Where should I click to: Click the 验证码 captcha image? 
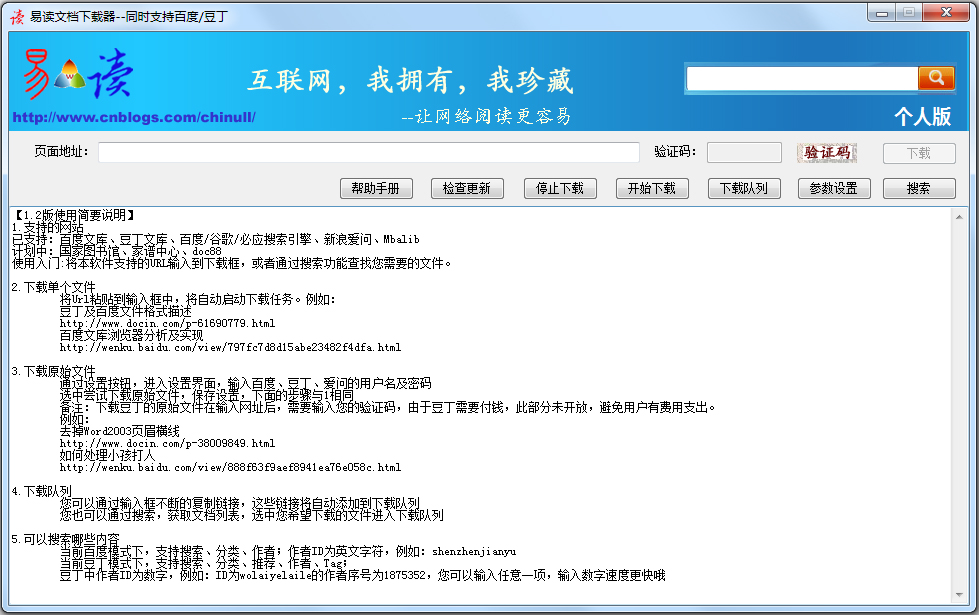[827, 152]
